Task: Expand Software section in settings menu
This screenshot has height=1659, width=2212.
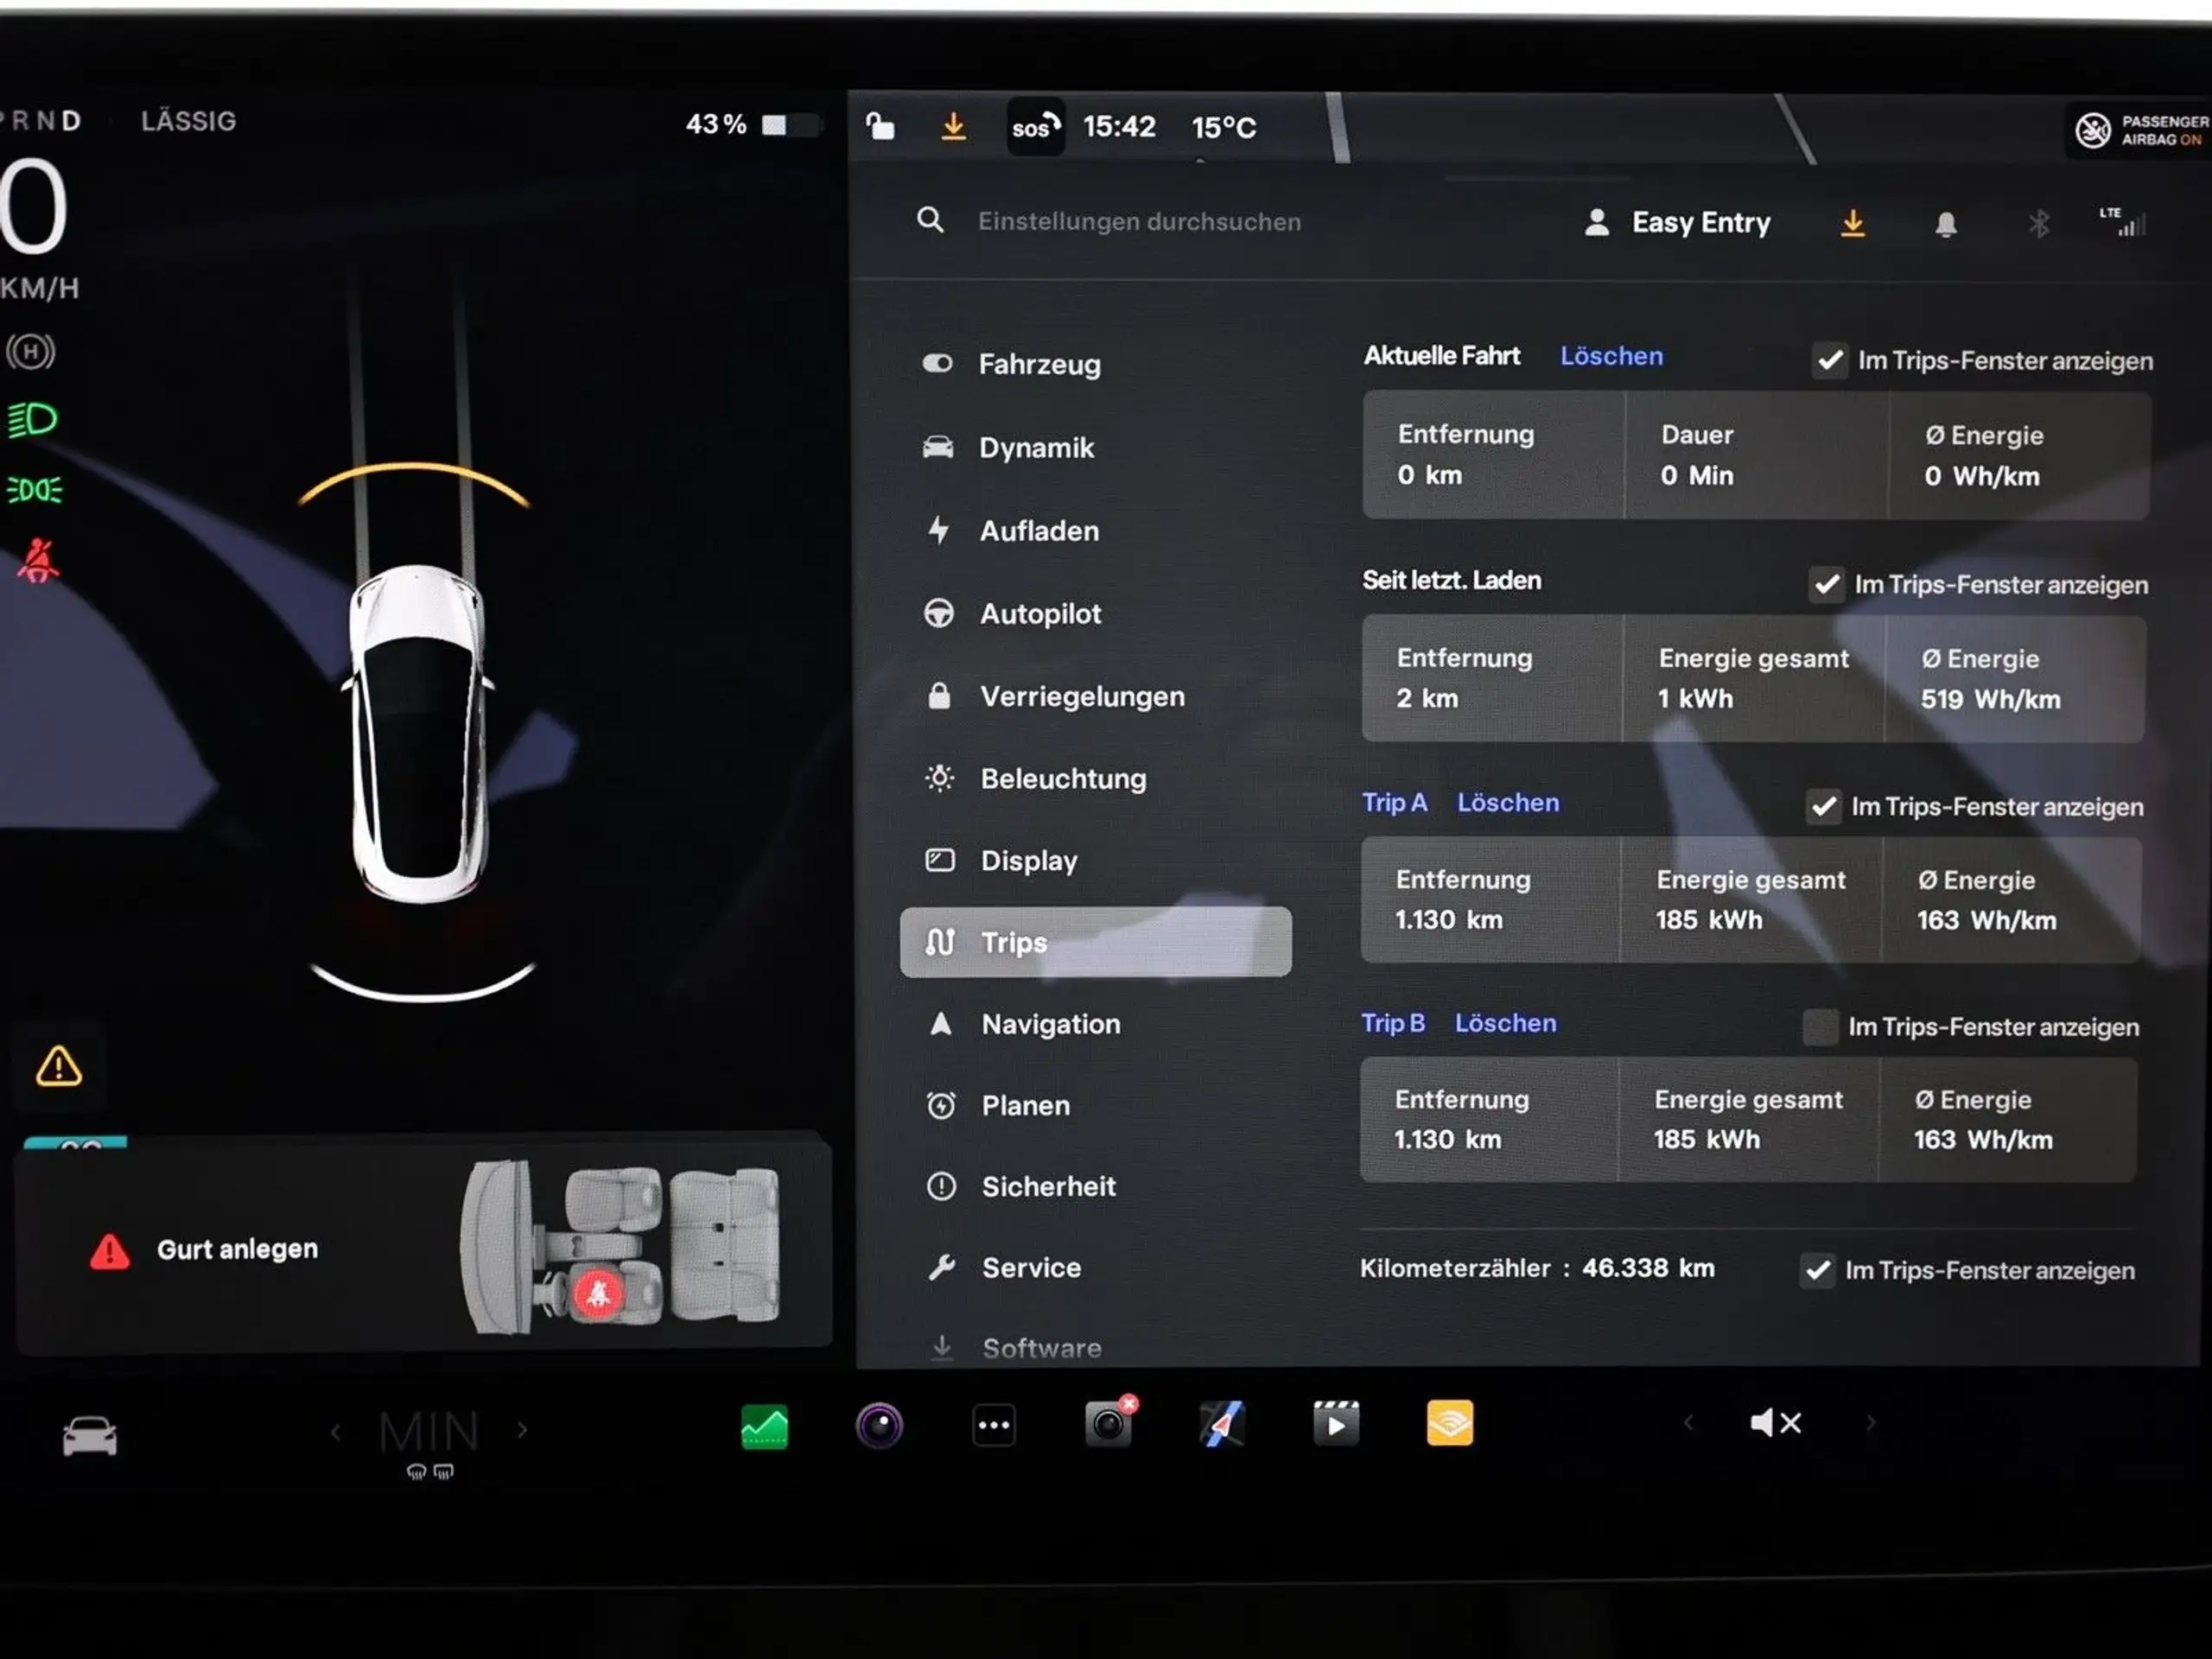Action: pos(1038,1347)
